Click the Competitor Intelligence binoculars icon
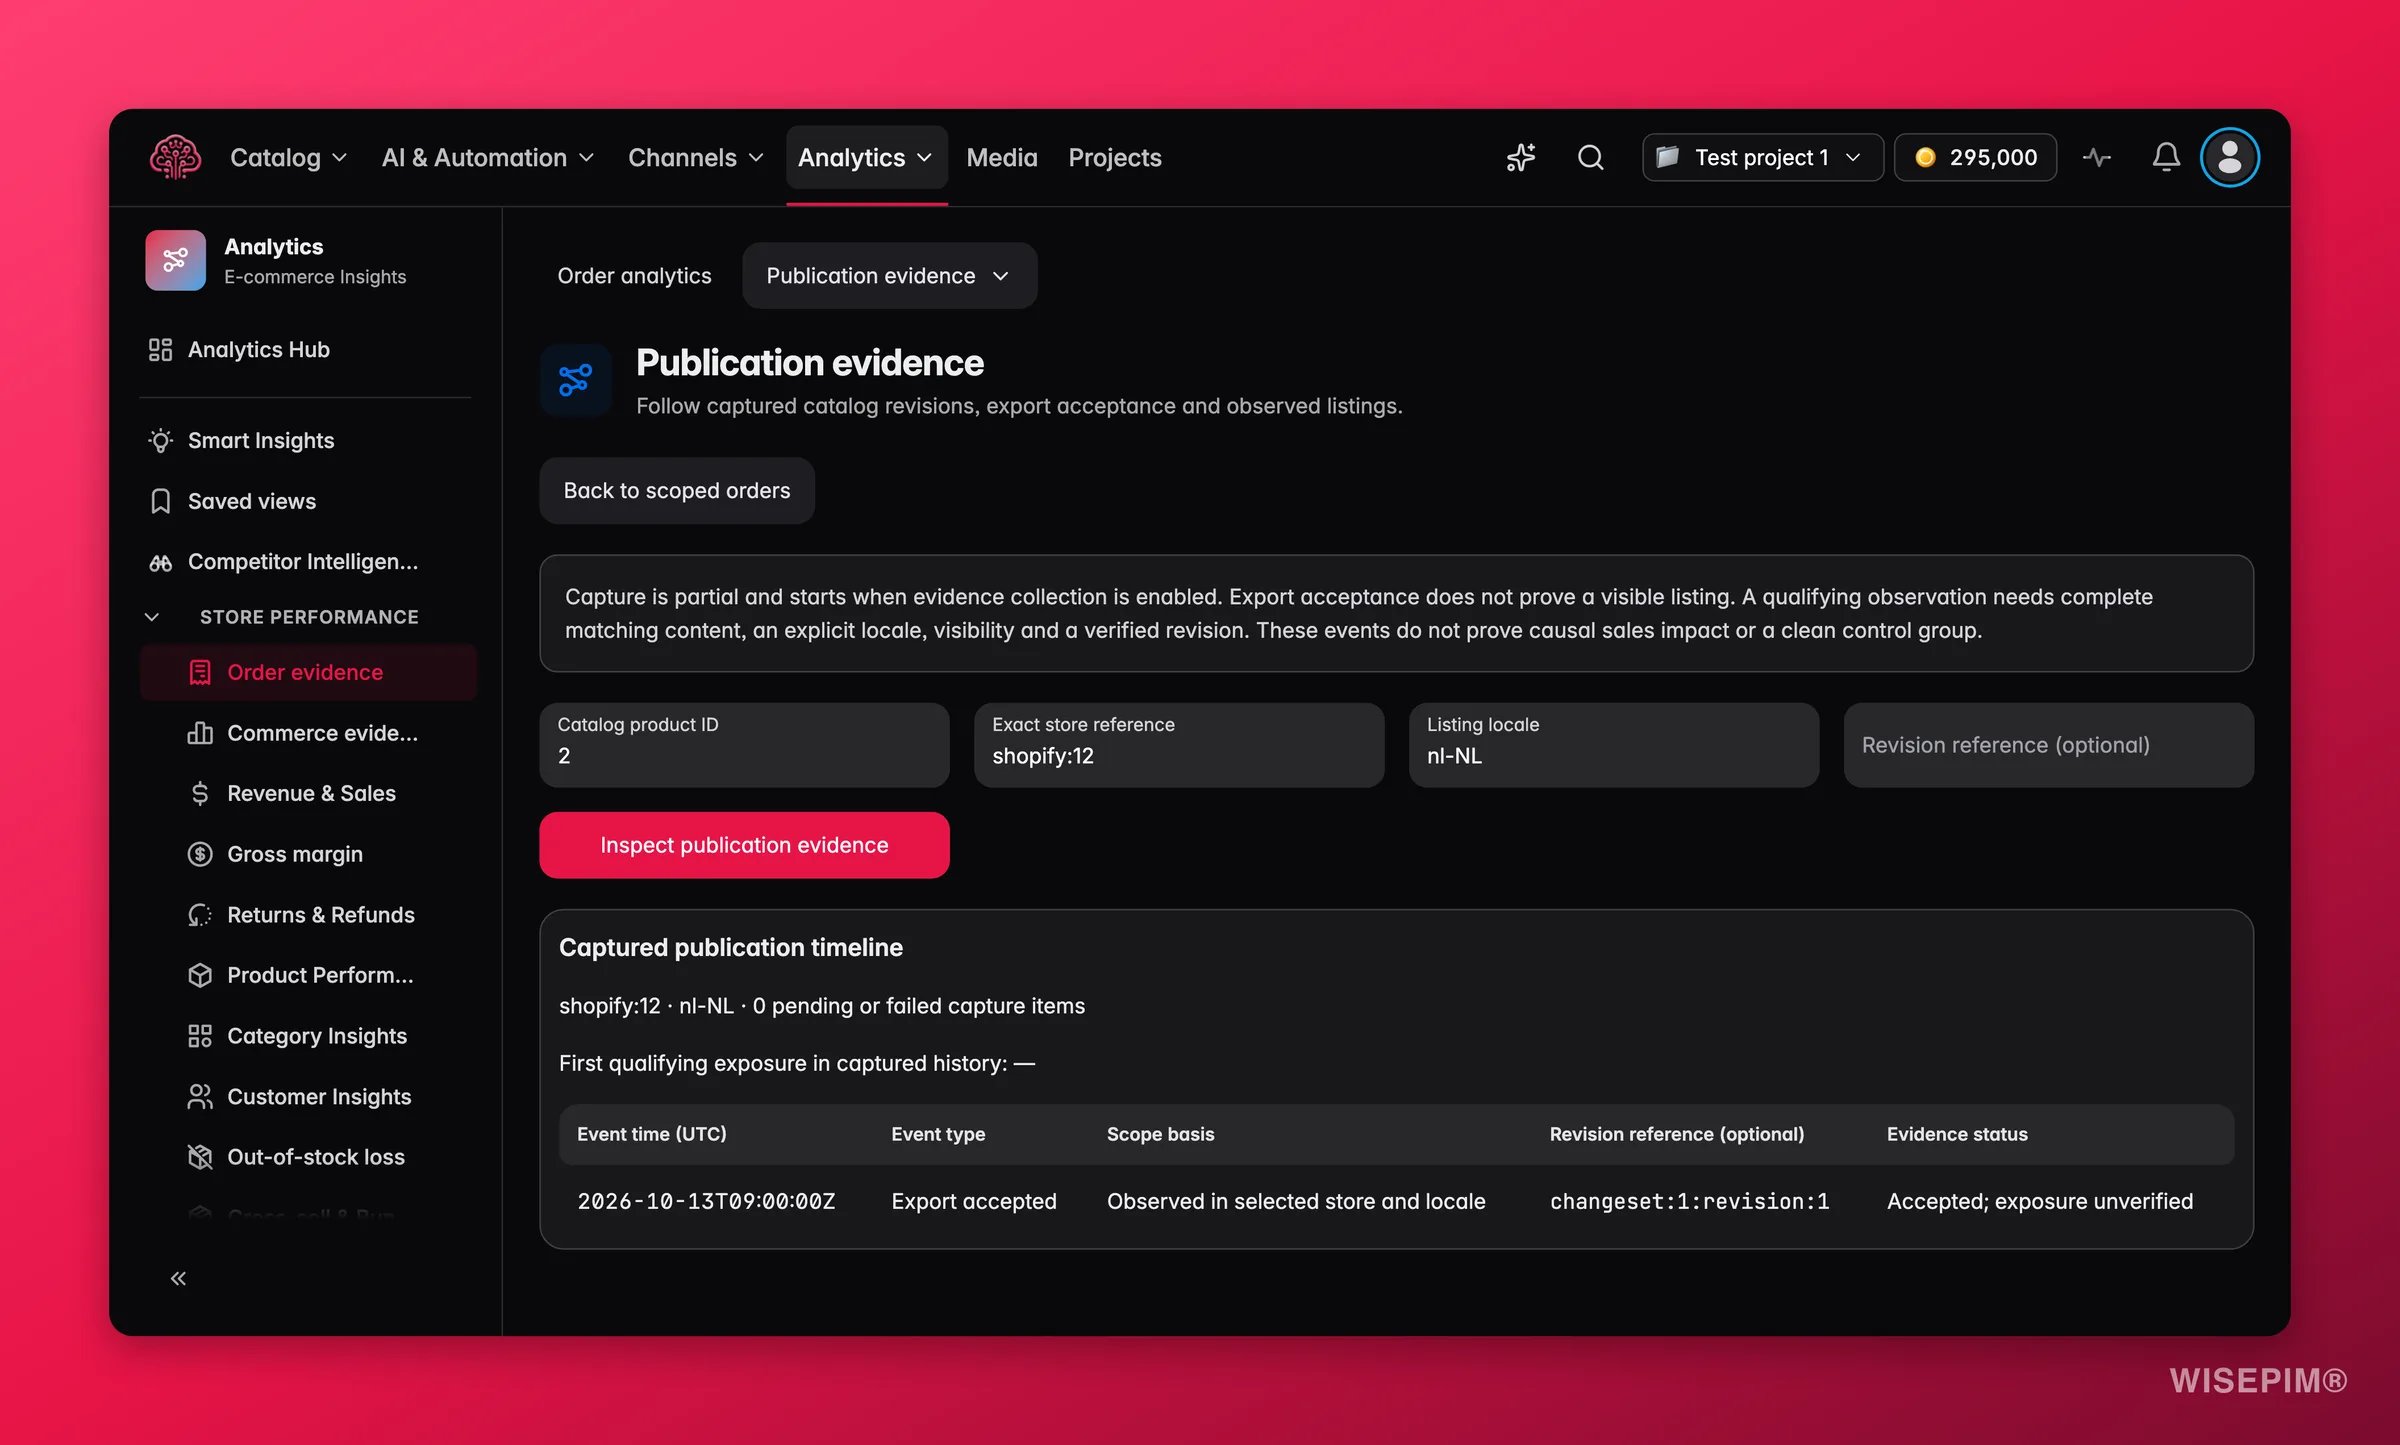The height and width of the screenshot is (1445, 2400). click(x=160, y=562)
